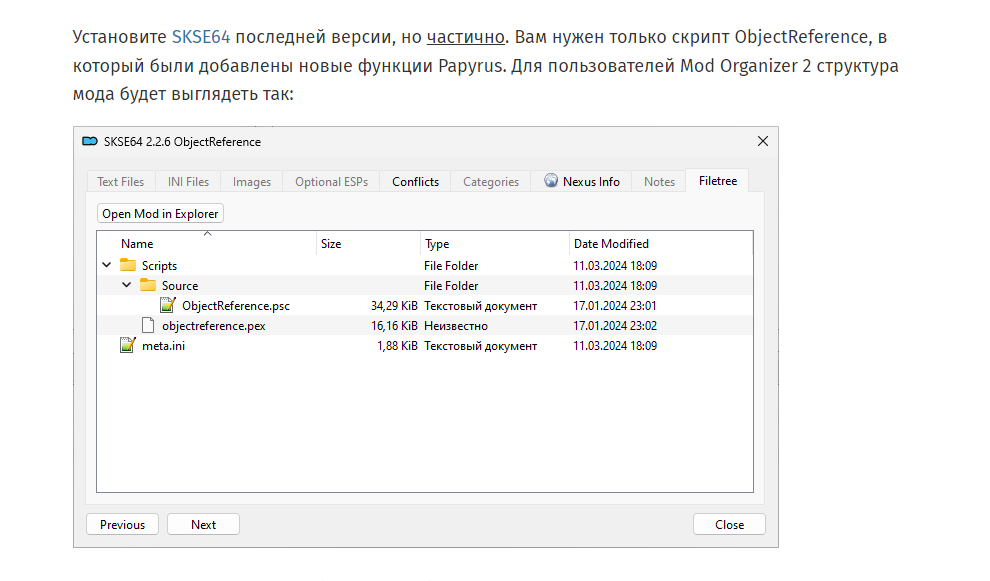This screenshot has width=990, height=581.
Task: Click the Next button
Action: click(x=203, y=524)
